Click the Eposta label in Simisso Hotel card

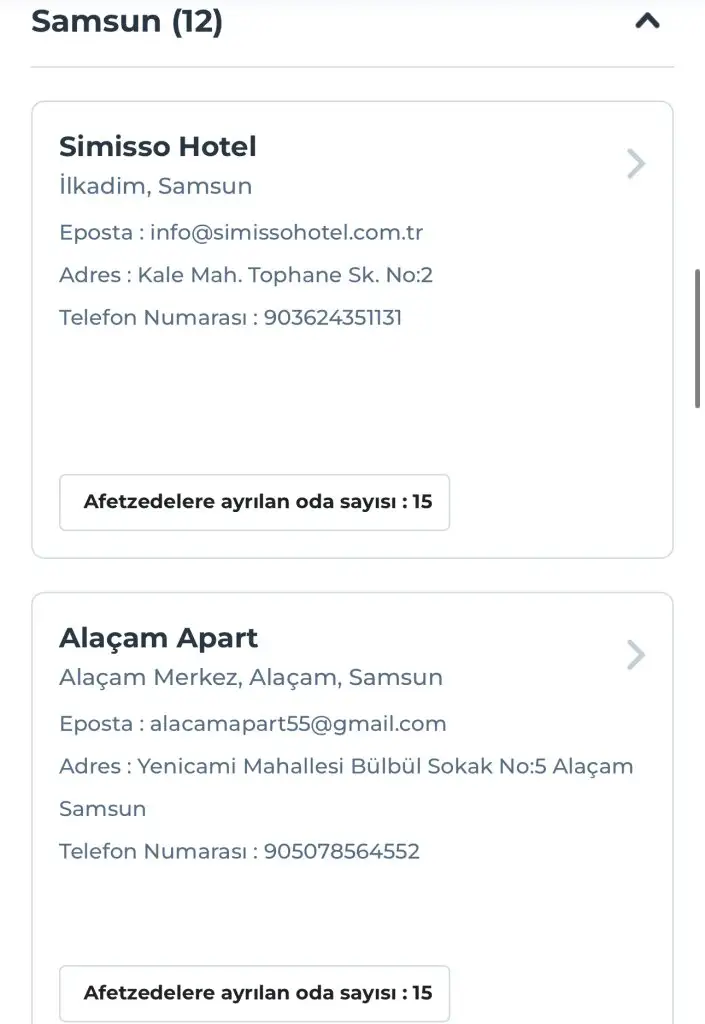(95, 233)
